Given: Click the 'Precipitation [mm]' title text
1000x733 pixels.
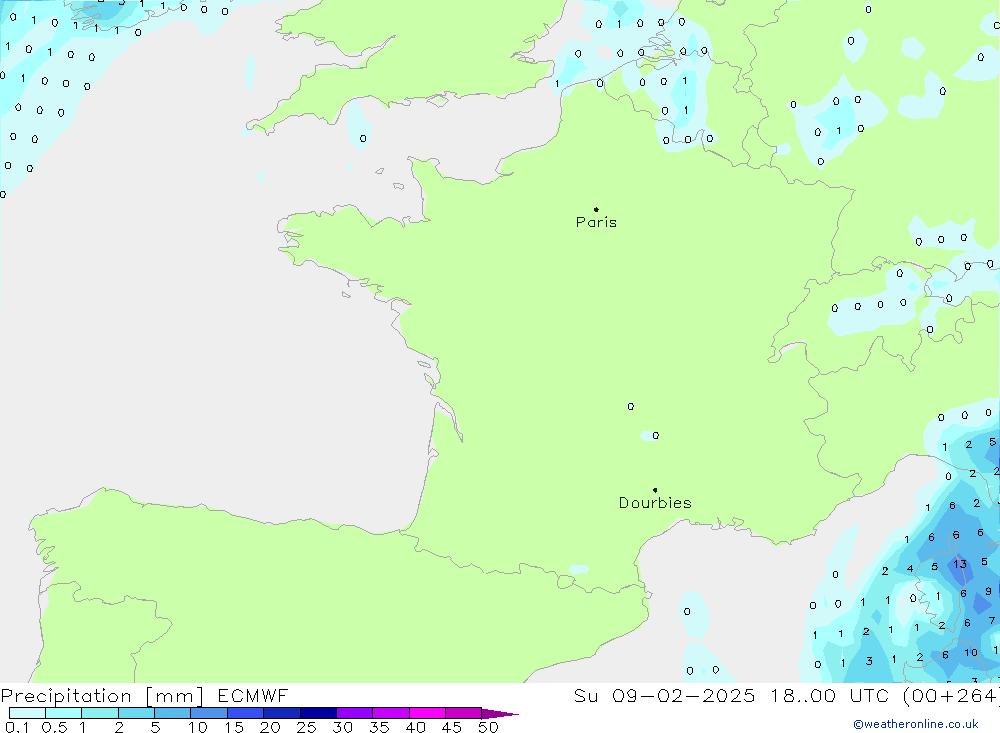Looking at the screenshot, I should pyautogui.click(x=102, y=696).
